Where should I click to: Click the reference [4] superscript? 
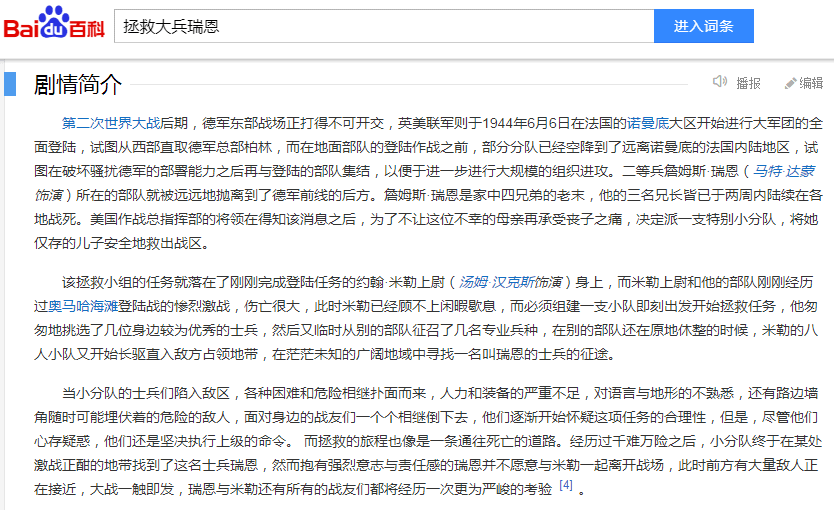[566, 485]
